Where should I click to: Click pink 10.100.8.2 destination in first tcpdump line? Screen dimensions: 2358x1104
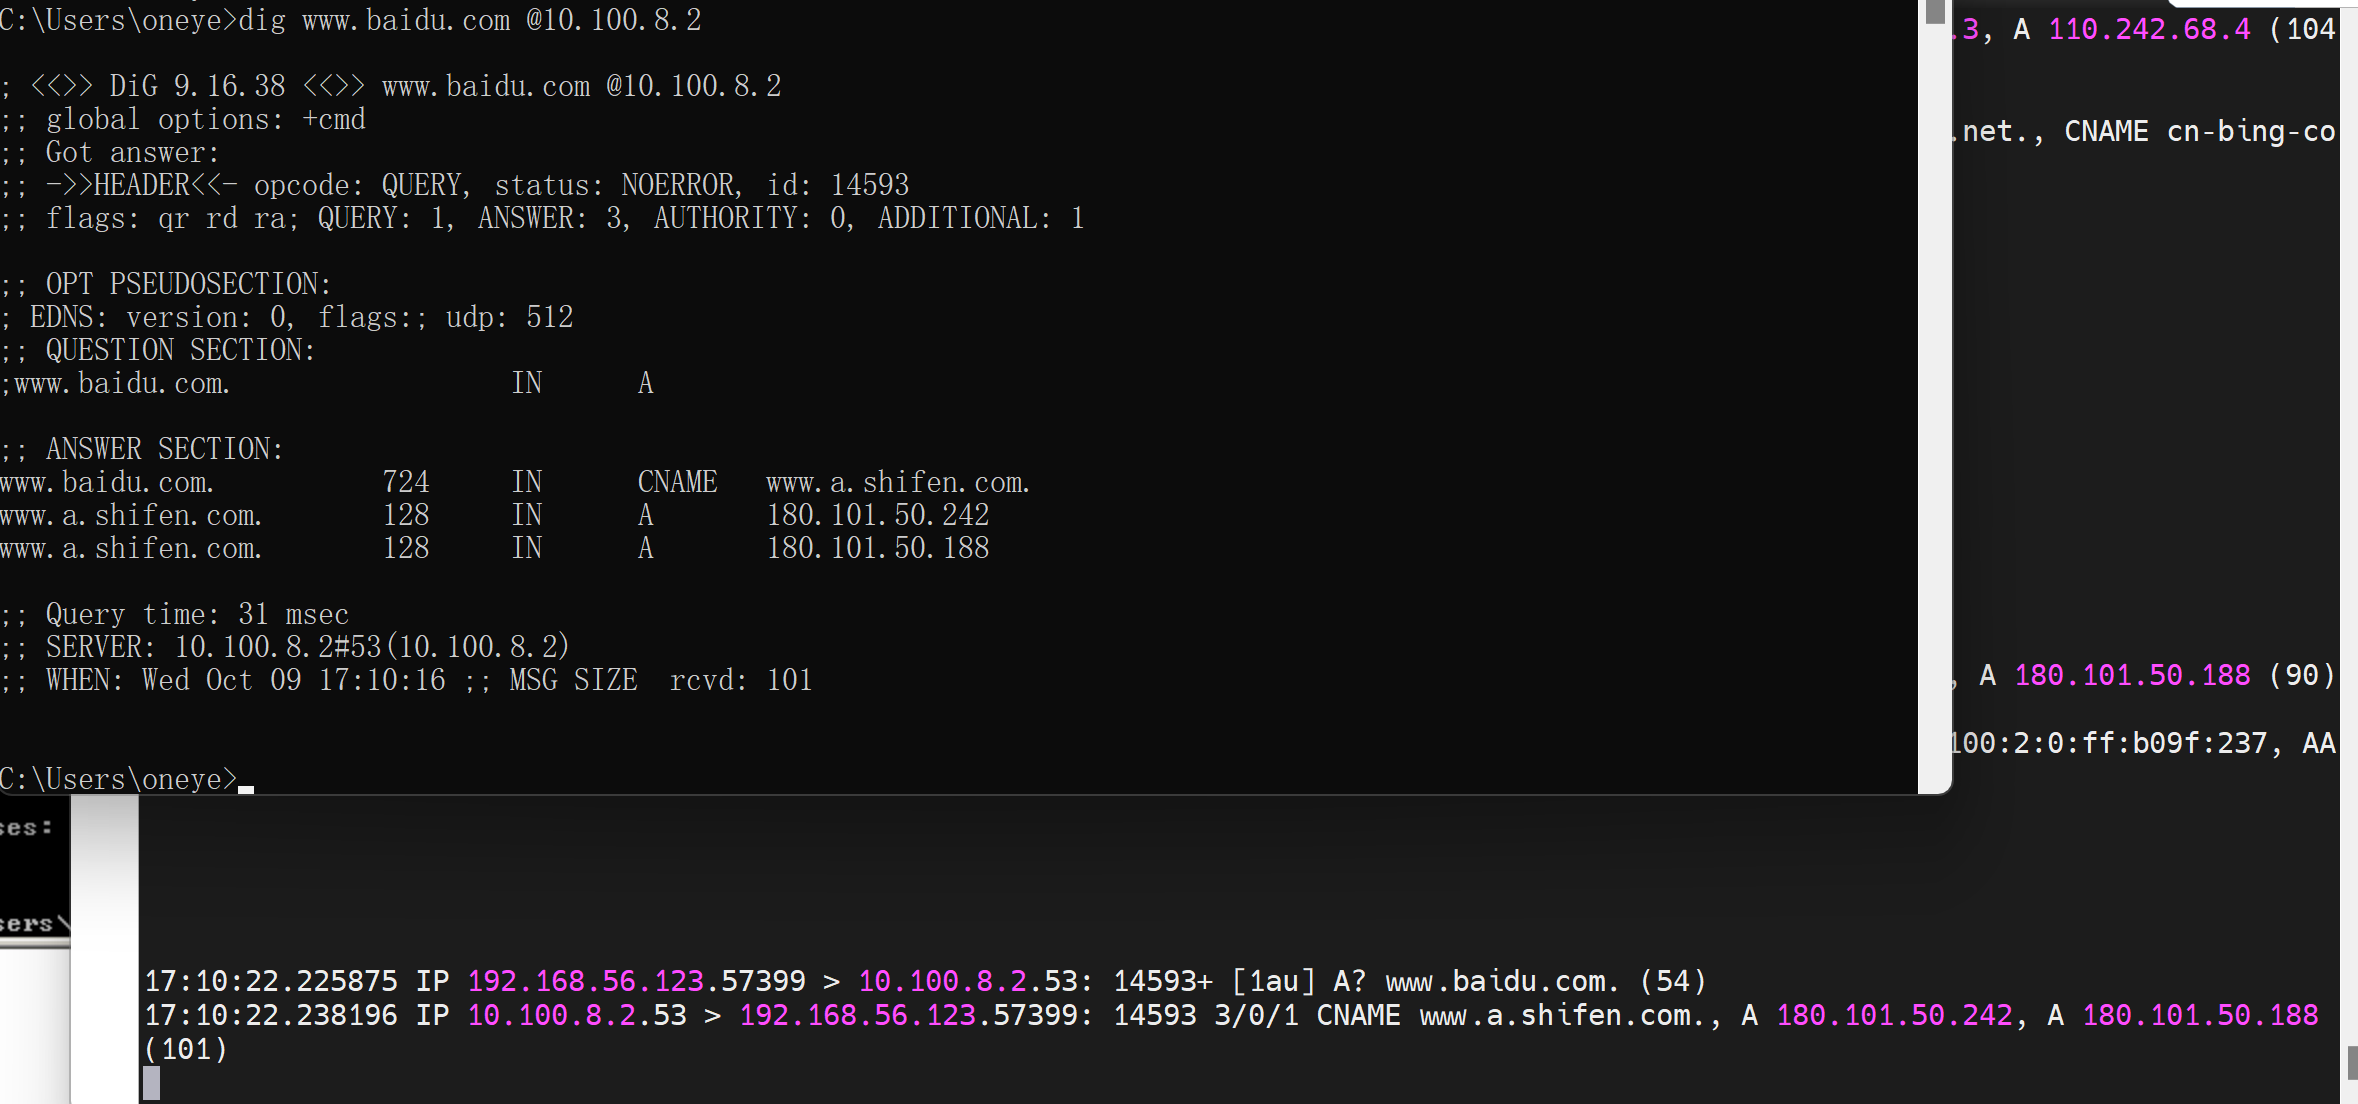(942, 981)
